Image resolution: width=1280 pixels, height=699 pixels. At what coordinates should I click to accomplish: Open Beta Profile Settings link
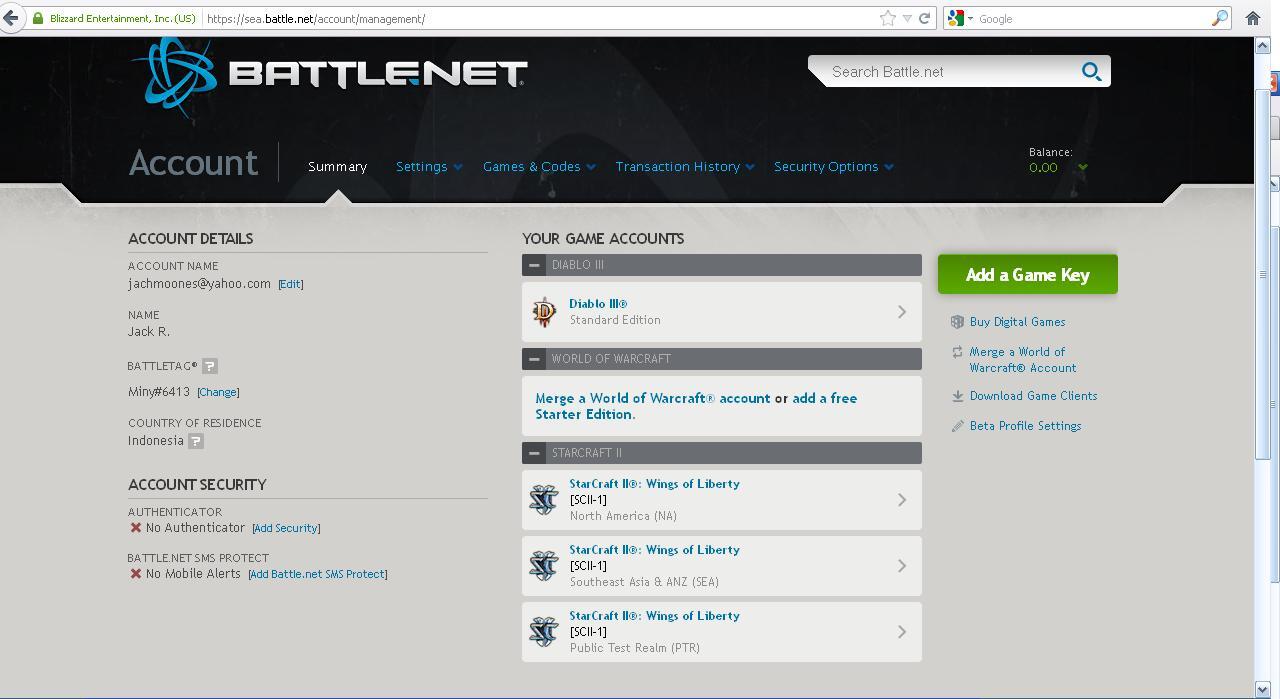[1025, 426]
